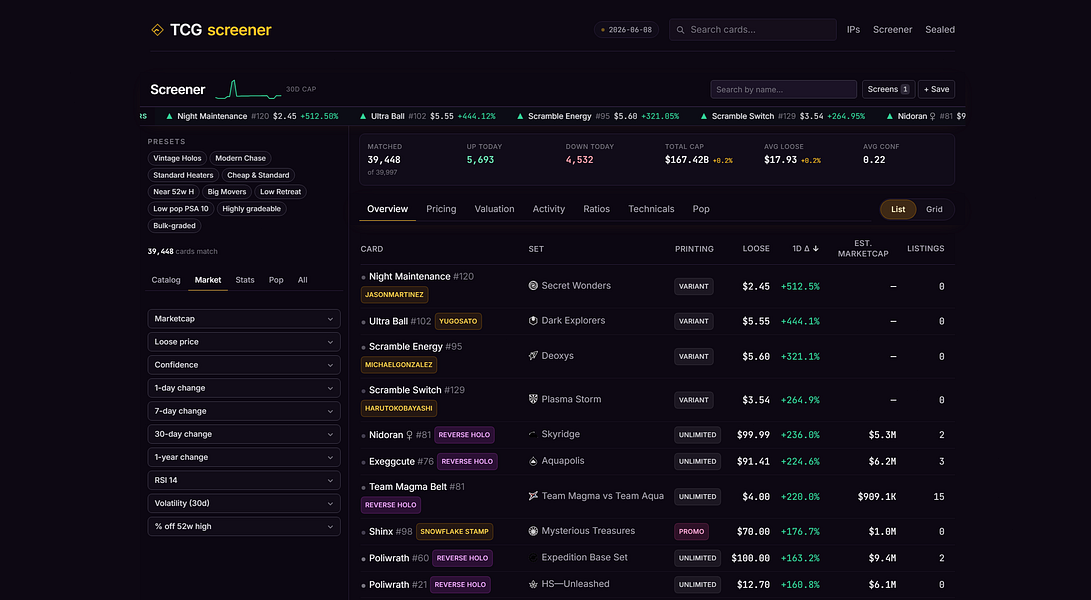Open the Volatility (30d) filter dropdown
The image size is (1091, 600).
click(x=244, y=503)
